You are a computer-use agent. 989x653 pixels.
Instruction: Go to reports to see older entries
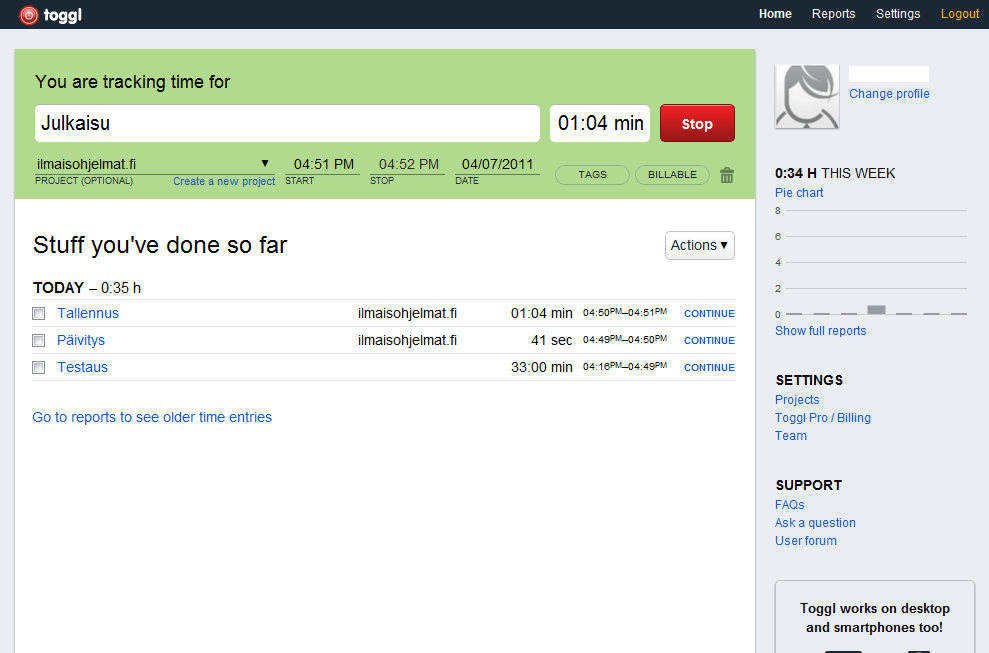pos(152,418)
